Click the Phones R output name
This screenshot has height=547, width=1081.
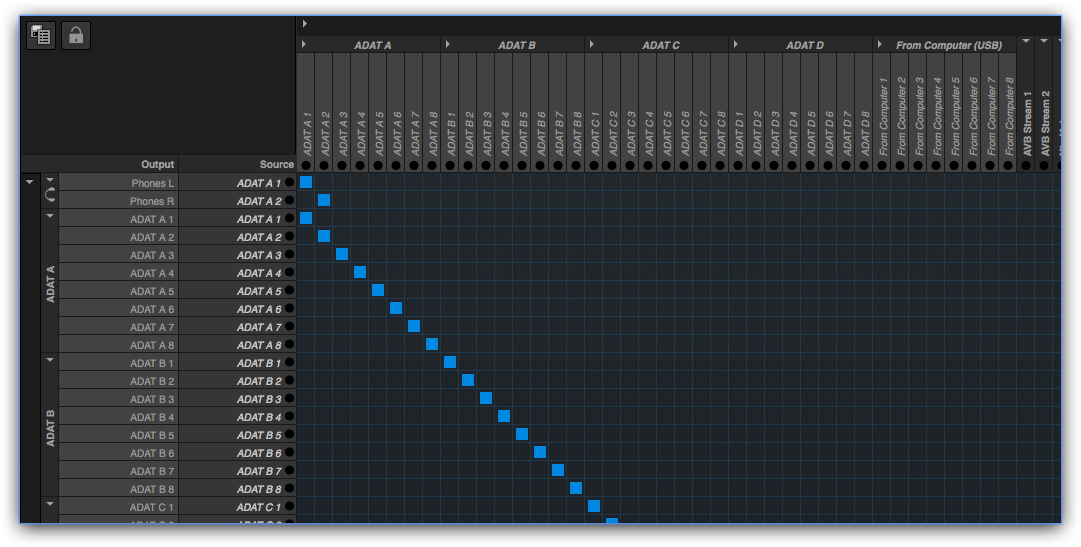(152, 201)
